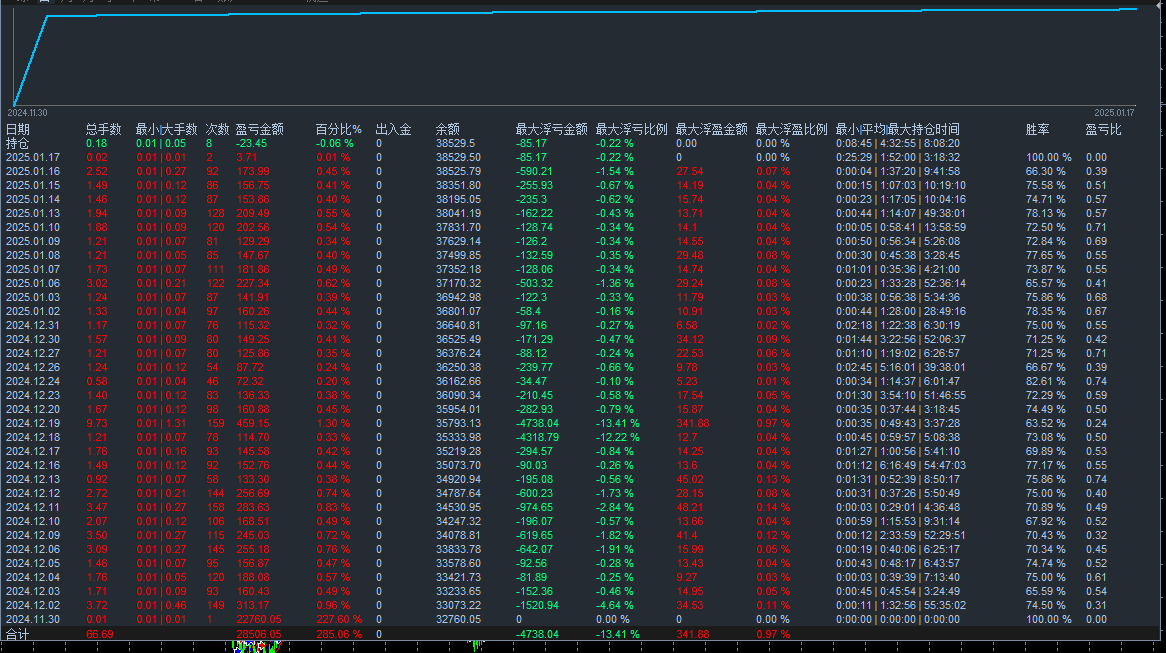This screenshot has width=1166, height=653.
Task: Select the 2024.12.18 date row
Action: pos(33,437)
